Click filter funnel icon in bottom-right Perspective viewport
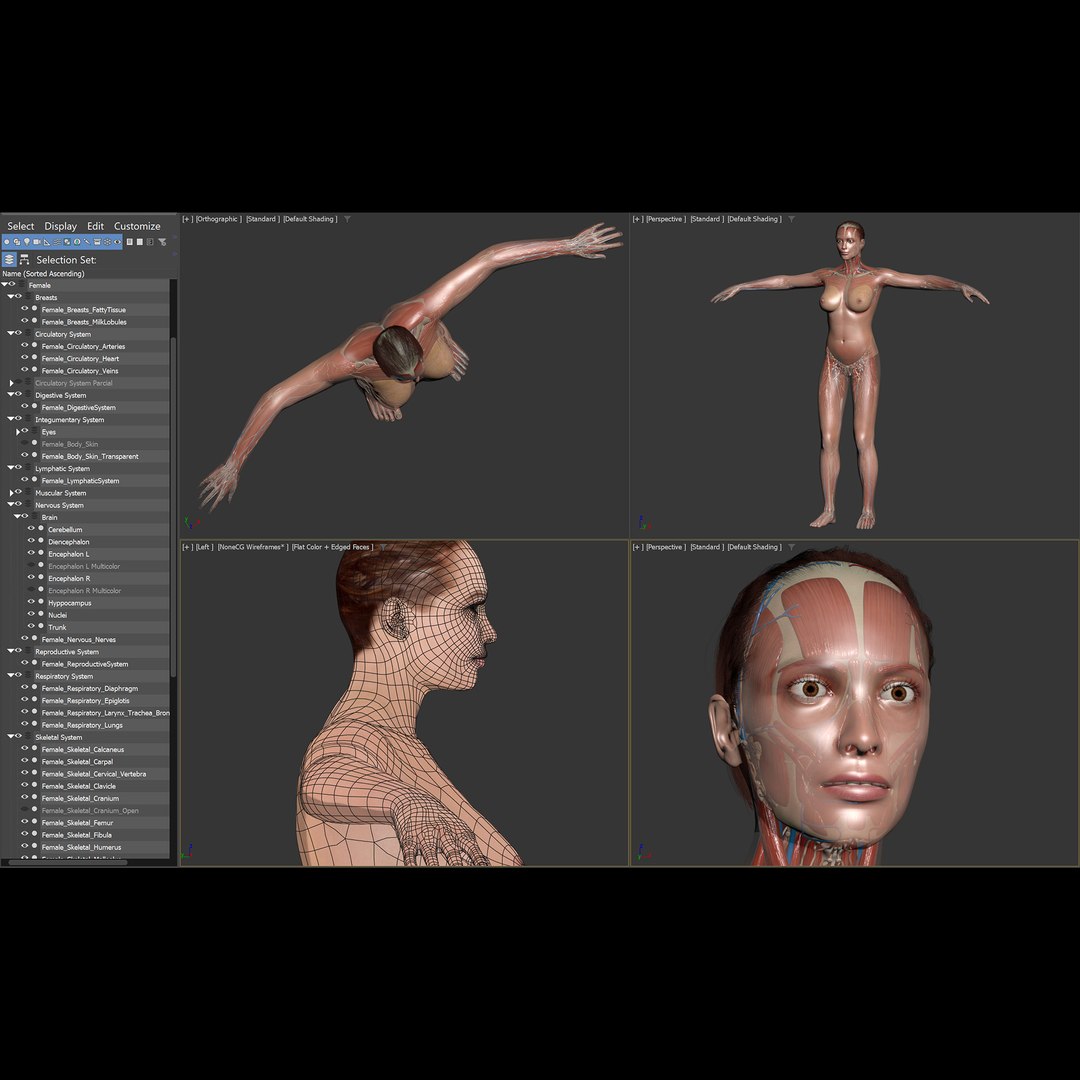The height and width of the screenshot is (1080, 1080). pos(791,547)
